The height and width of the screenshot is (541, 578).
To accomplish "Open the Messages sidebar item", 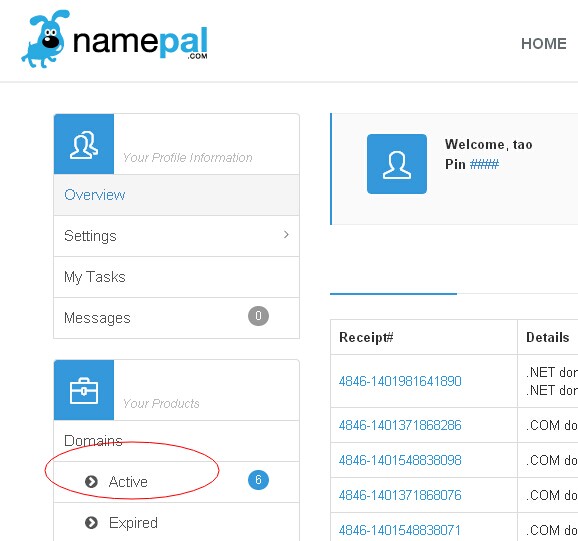I will coord(176,318).
